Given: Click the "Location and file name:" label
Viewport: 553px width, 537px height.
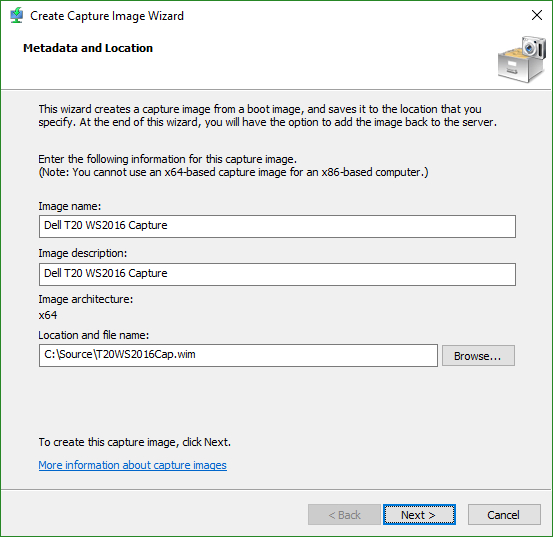Looking at the screenshot, I should pyautogui.click(x=93, y=335).
